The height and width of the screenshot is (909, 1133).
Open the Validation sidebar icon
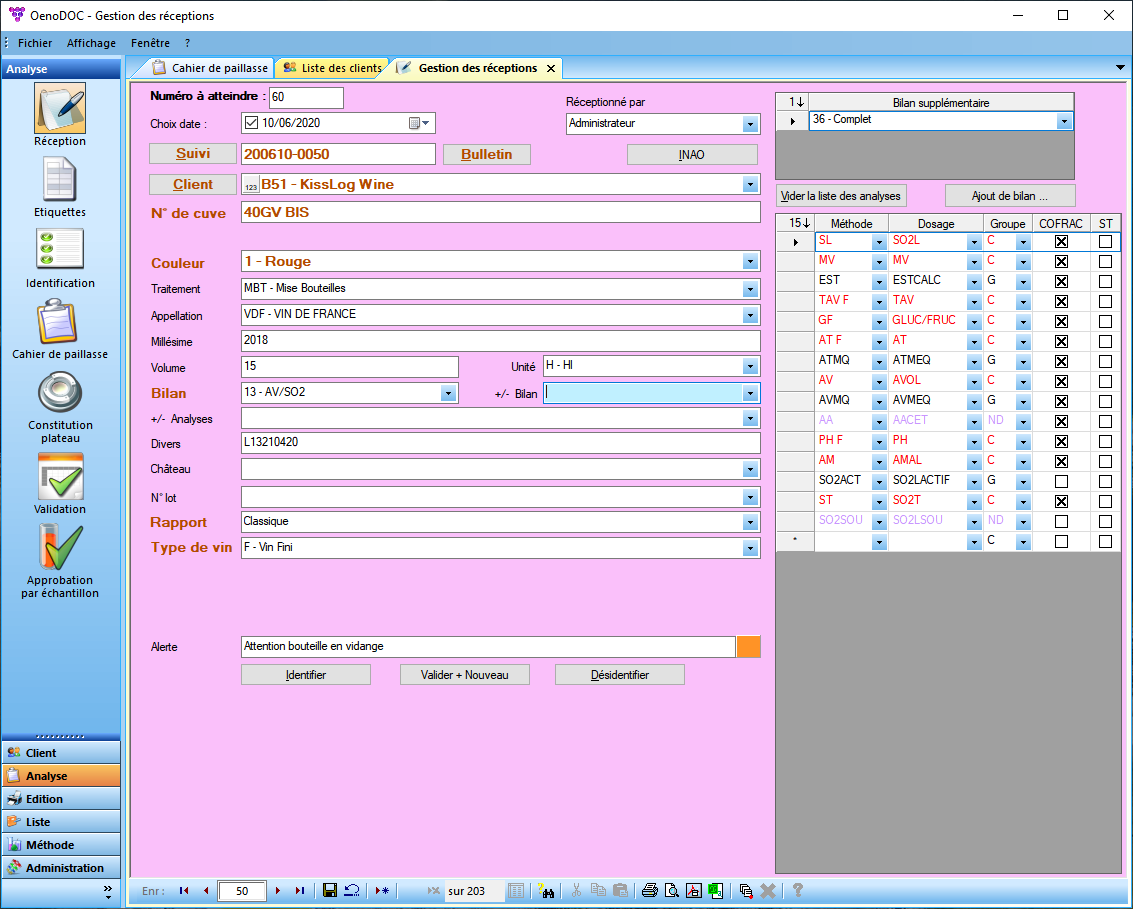pyautogui.click(x=60, y=477)
